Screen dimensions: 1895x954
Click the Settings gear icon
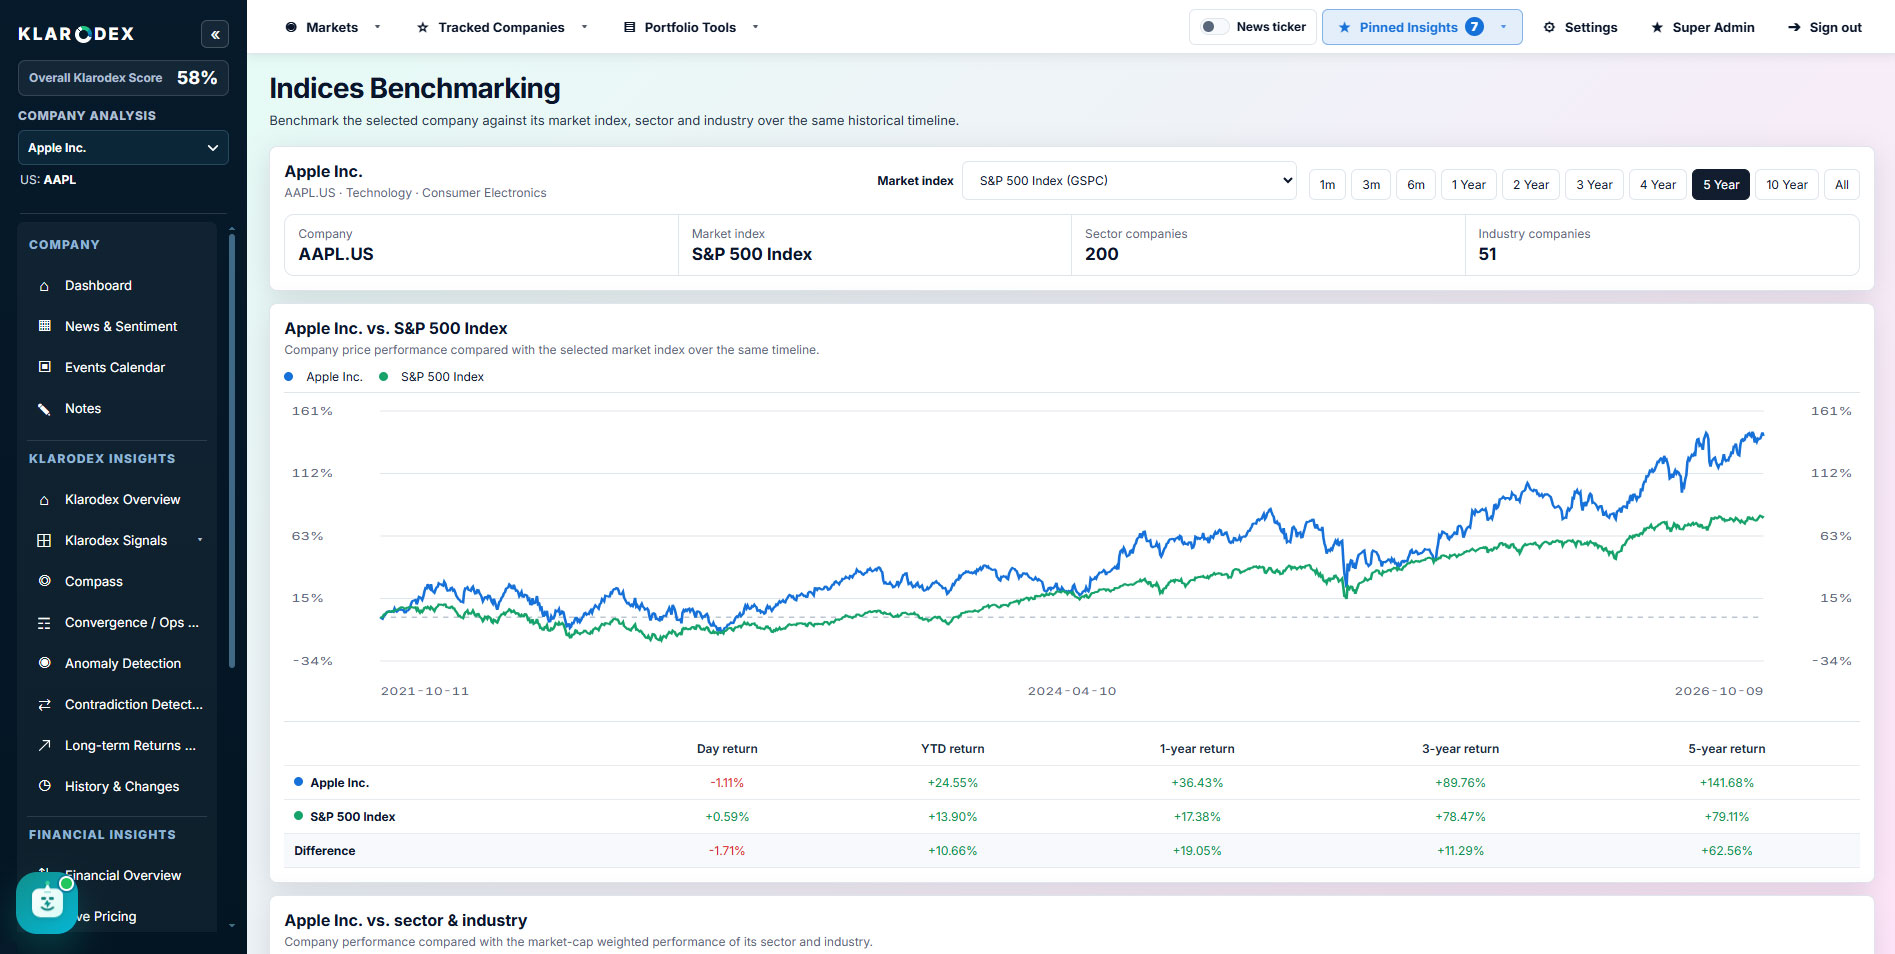pos(1549,27)
